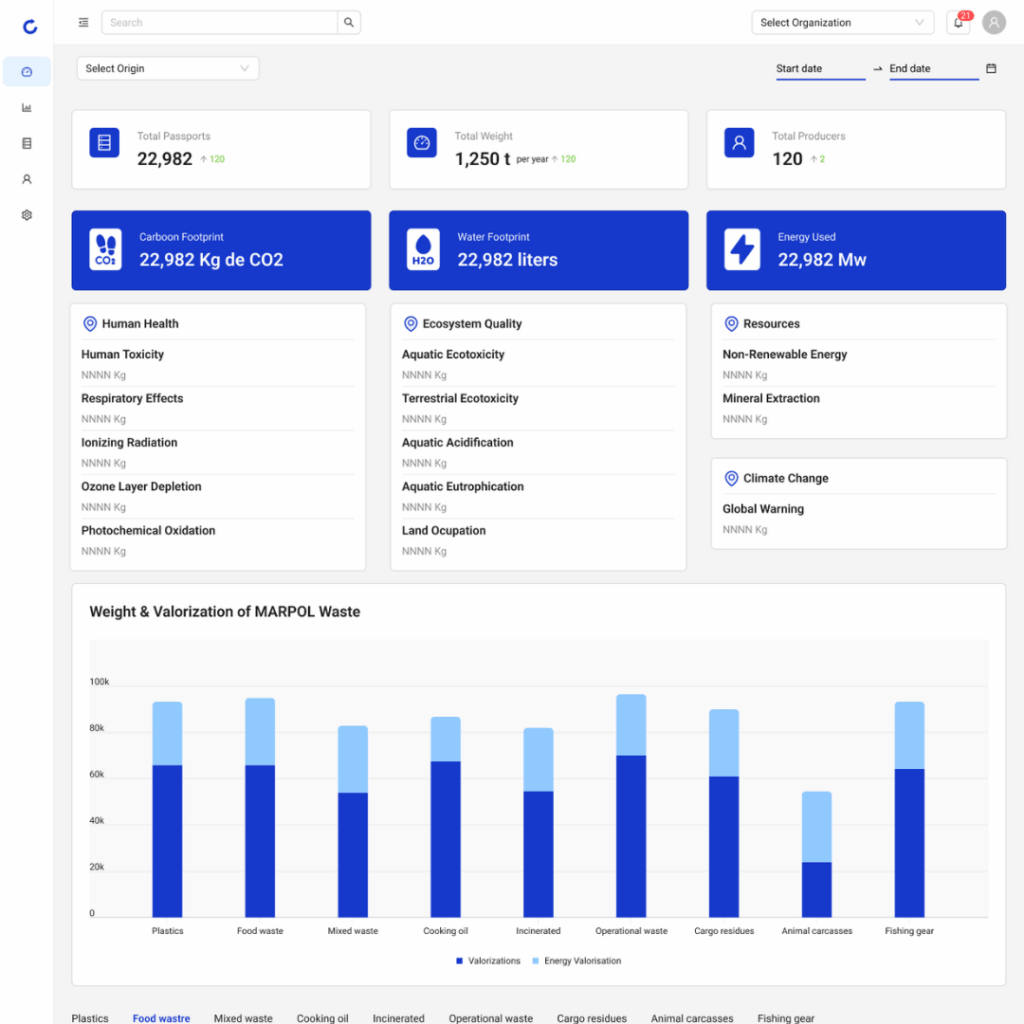Click the End date field

click(x=932, y=69)
